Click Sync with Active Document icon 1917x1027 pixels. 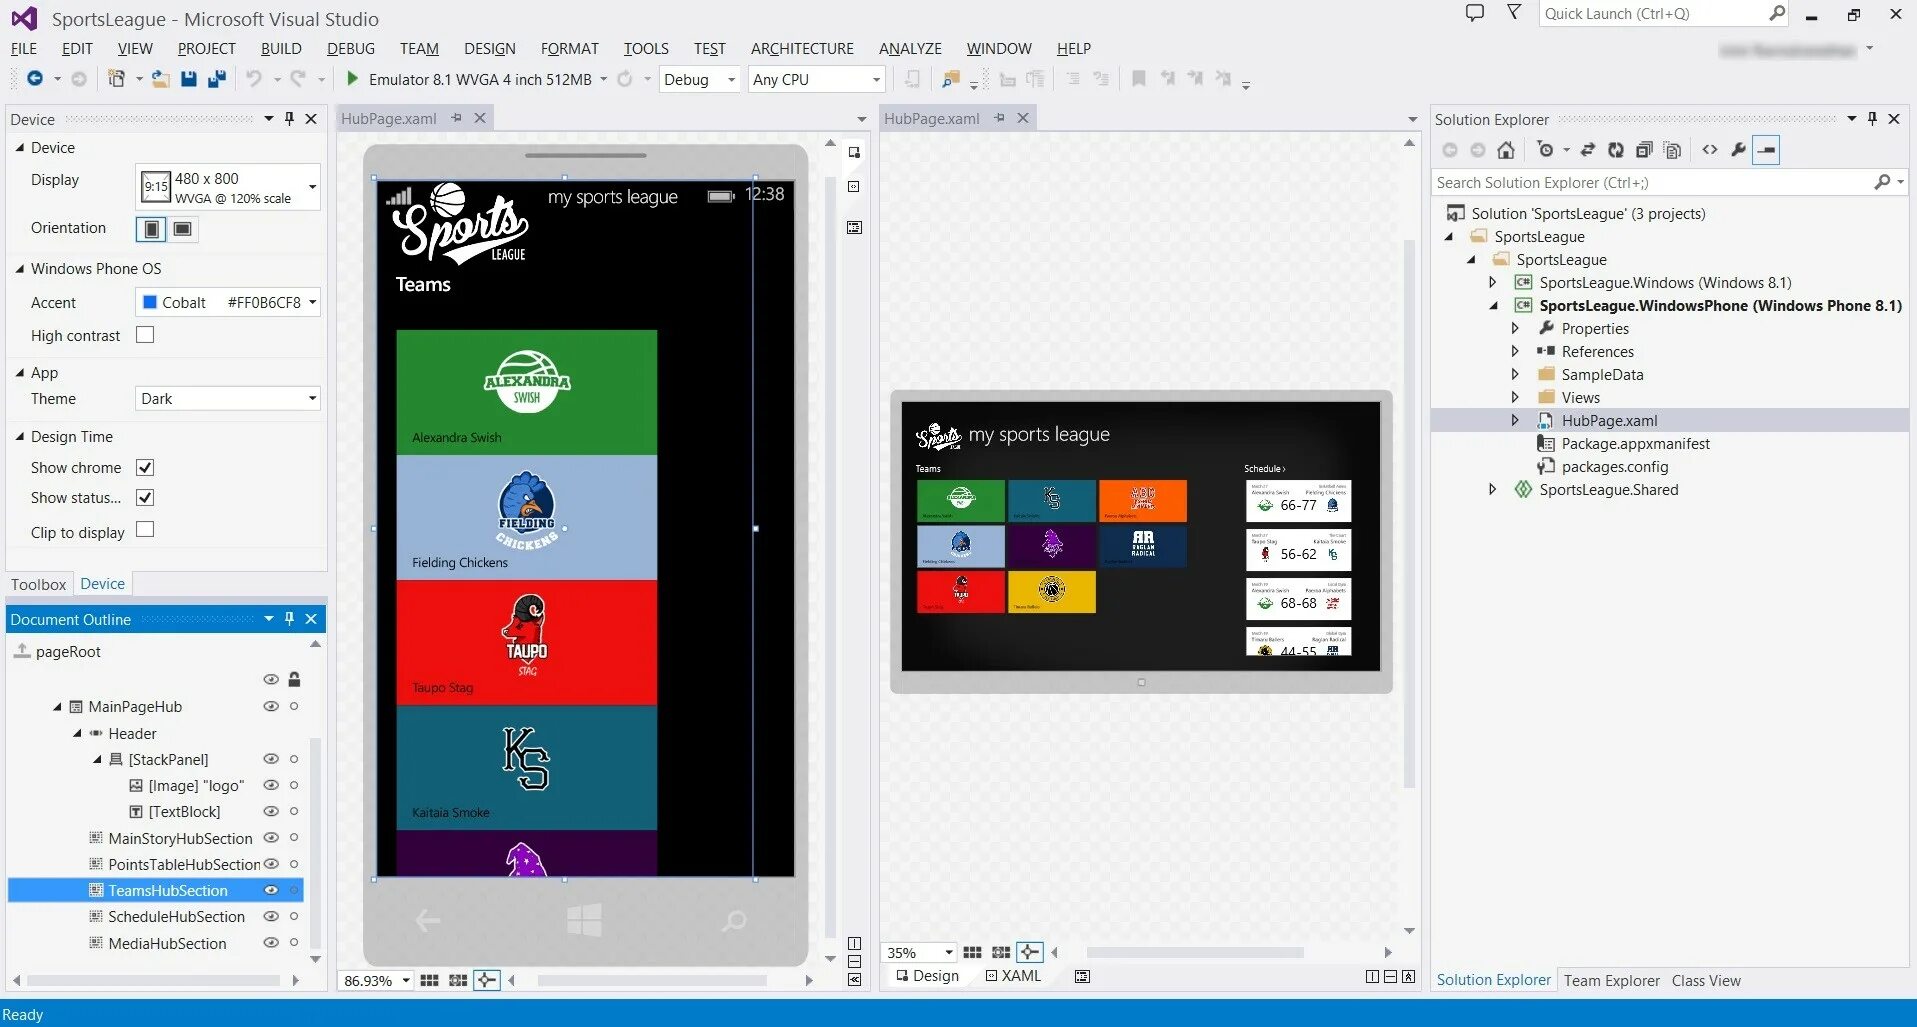1587,150
